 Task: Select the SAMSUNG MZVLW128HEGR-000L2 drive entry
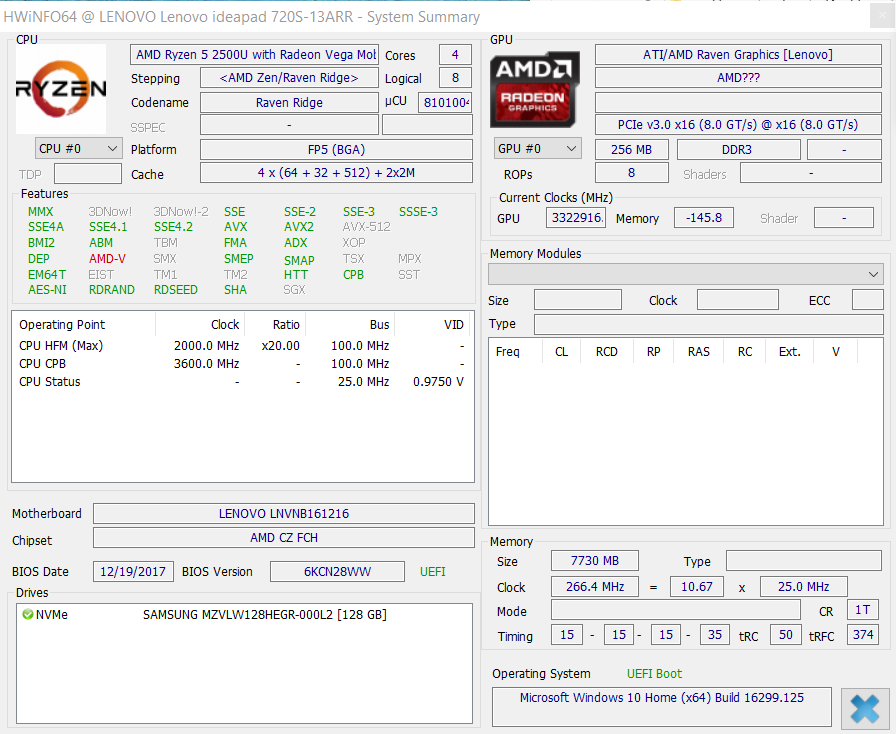244,615
